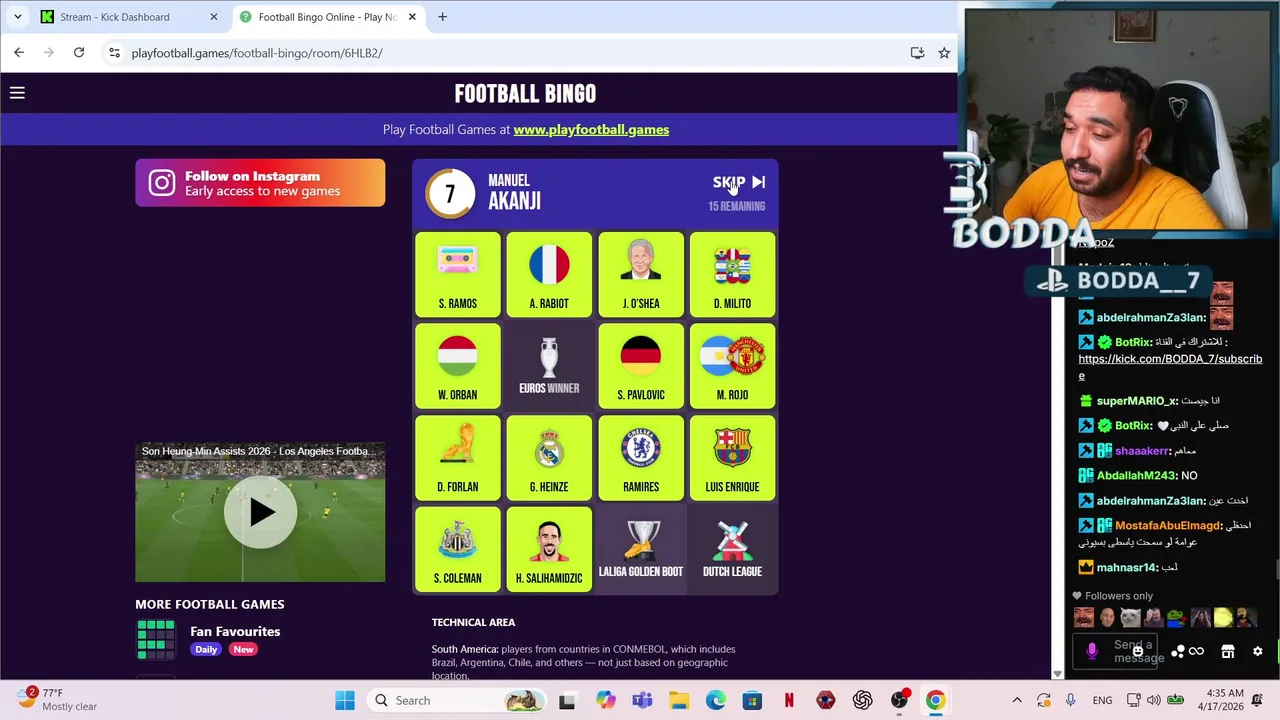
Task: Go back in browser history
Action: click(19, 53)
